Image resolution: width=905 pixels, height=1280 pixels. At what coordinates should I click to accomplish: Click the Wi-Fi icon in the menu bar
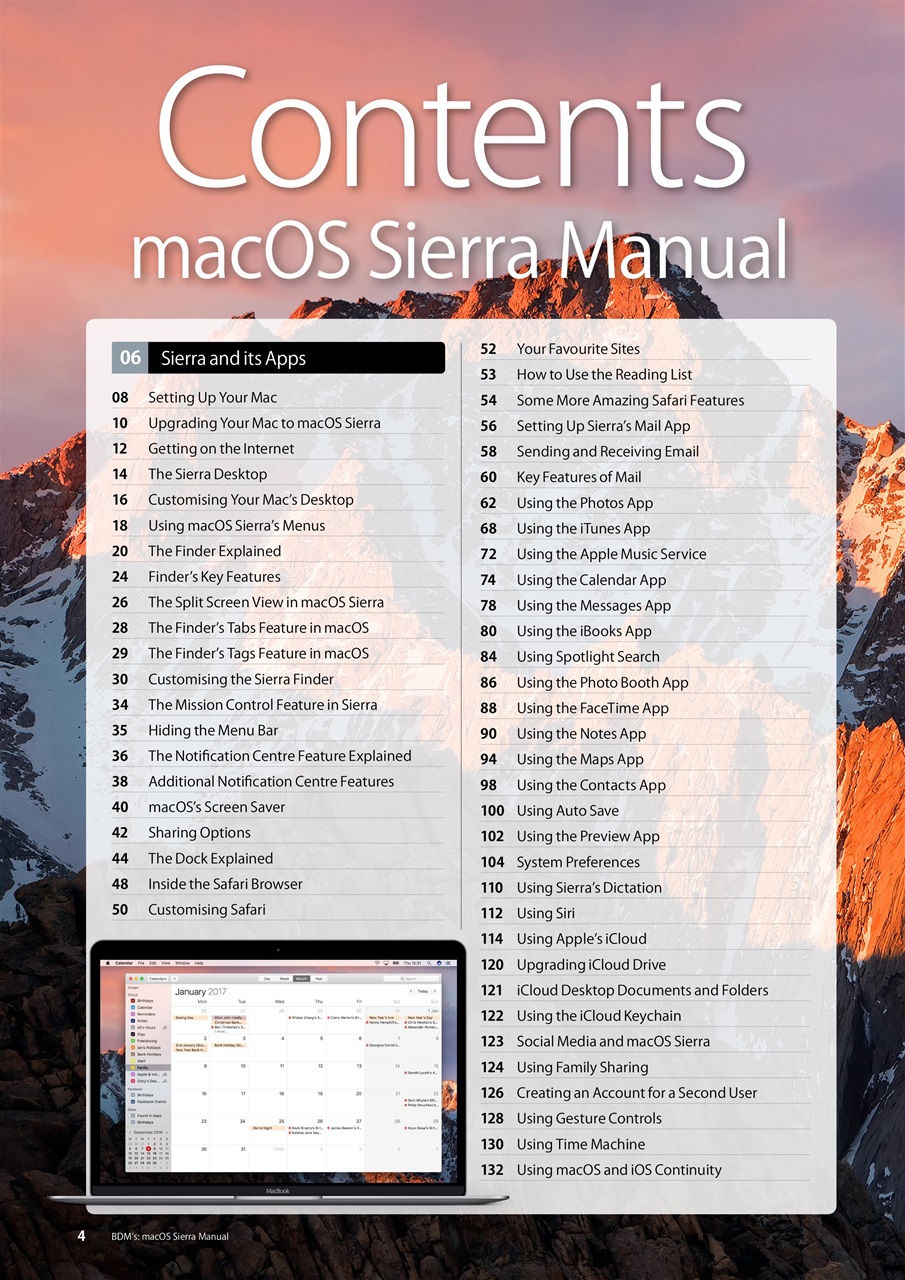pos(378,962)
